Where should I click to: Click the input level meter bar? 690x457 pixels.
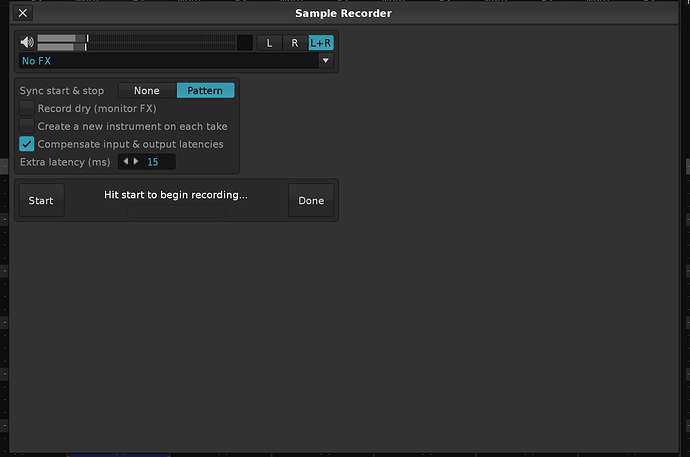(136, 43)
